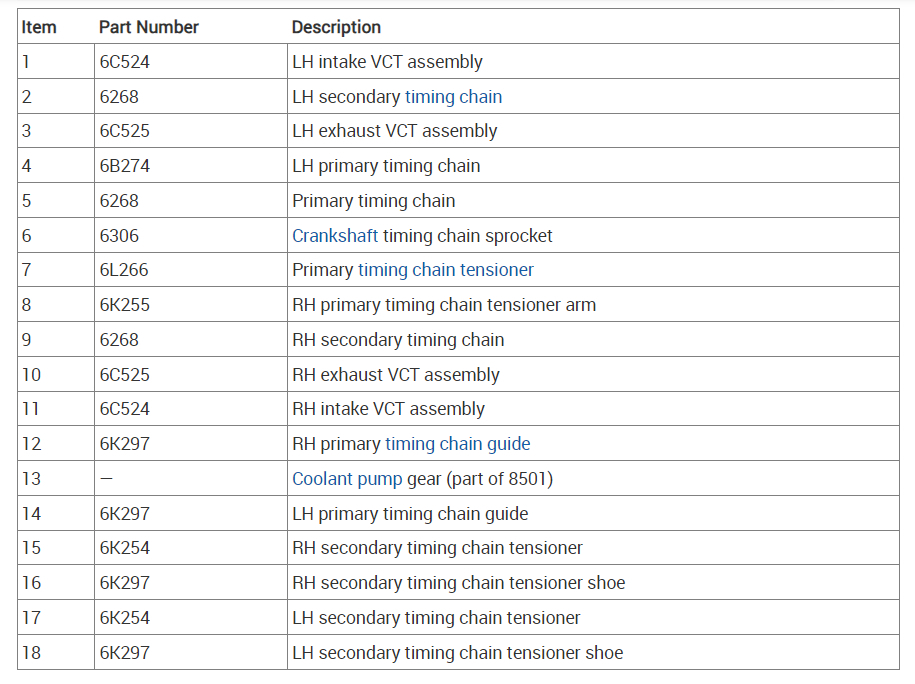Follow the Crankshaft link
Image resolution: width=915 pixels, height=684 pixels.
click(x=335, y=236)
